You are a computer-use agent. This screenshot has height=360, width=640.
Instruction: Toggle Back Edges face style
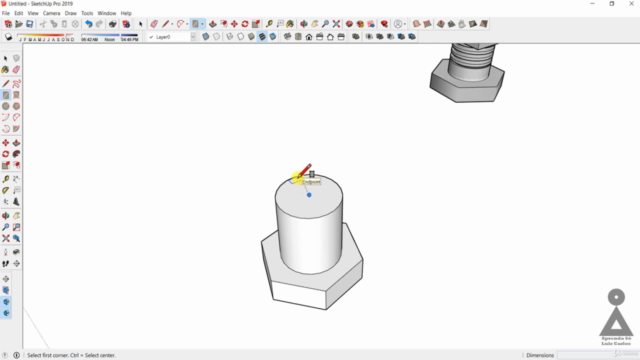(216, 37)
